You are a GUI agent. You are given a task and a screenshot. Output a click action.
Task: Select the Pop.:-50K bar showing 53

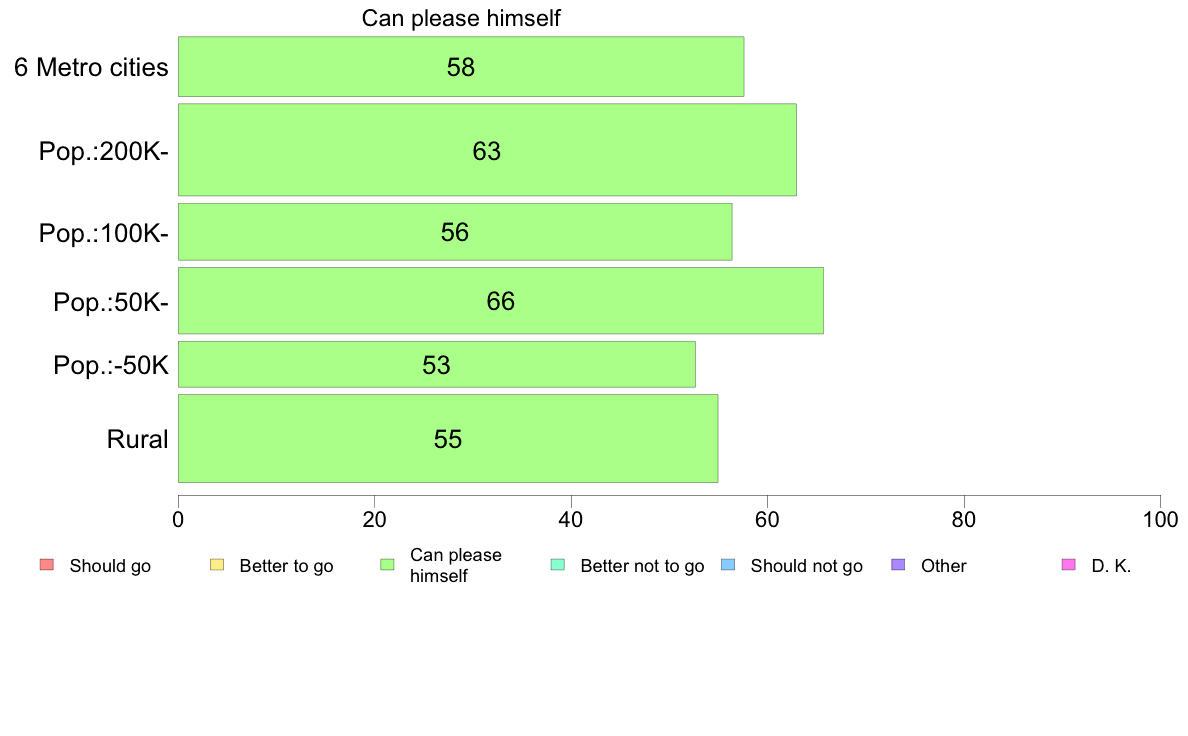point(436,365)
